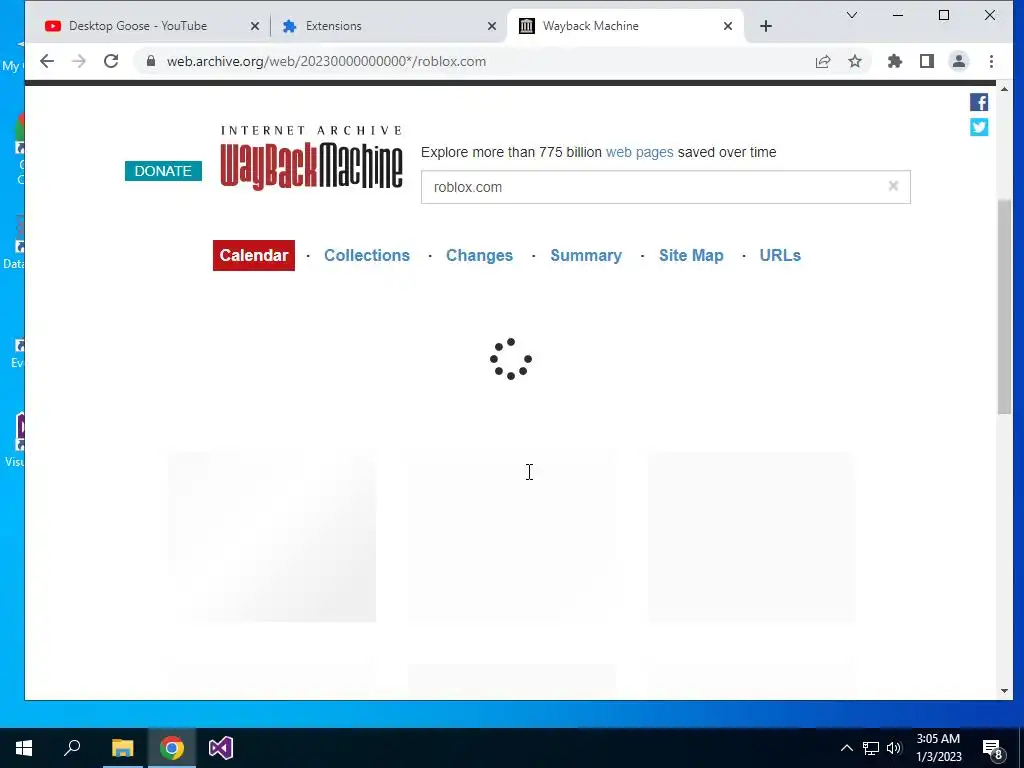Click the Chrome forward arrow button
This screenshot has width=1024, height=768.
[x=79, y=61]
